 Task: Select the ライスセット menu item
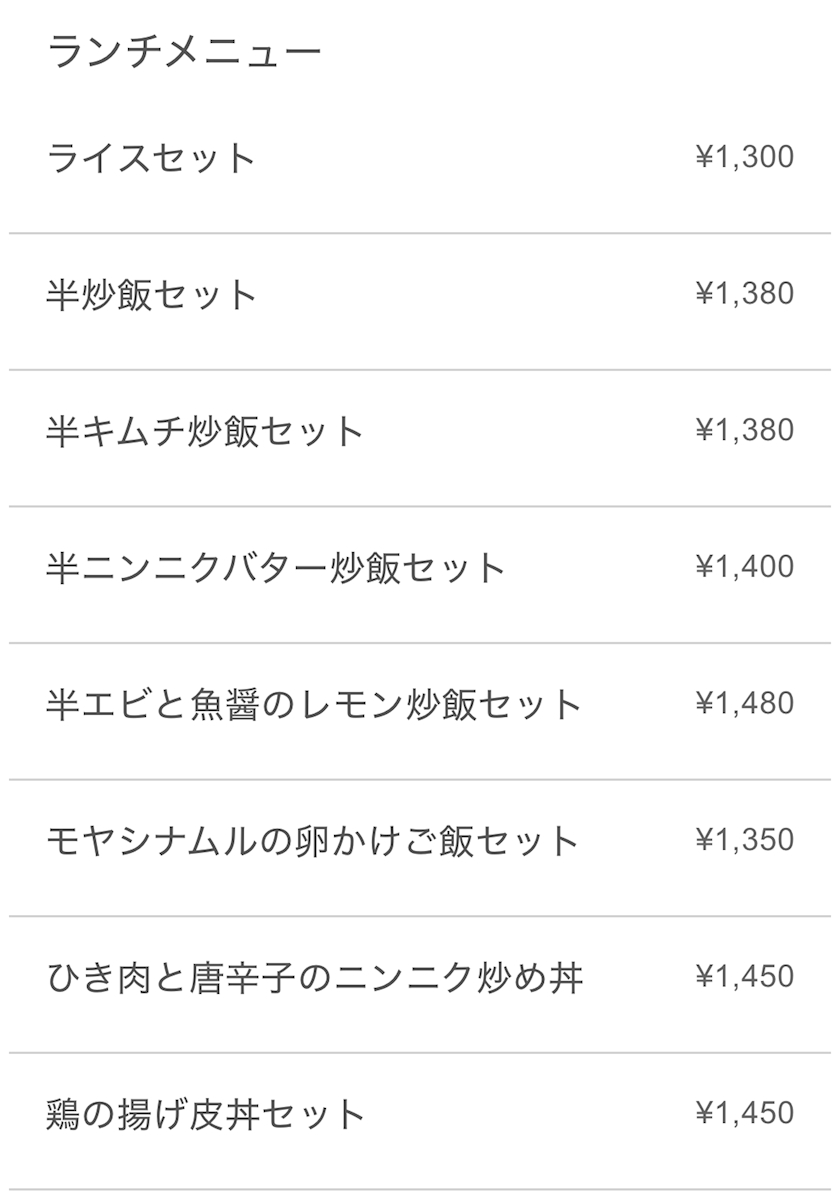click(151, 158)
